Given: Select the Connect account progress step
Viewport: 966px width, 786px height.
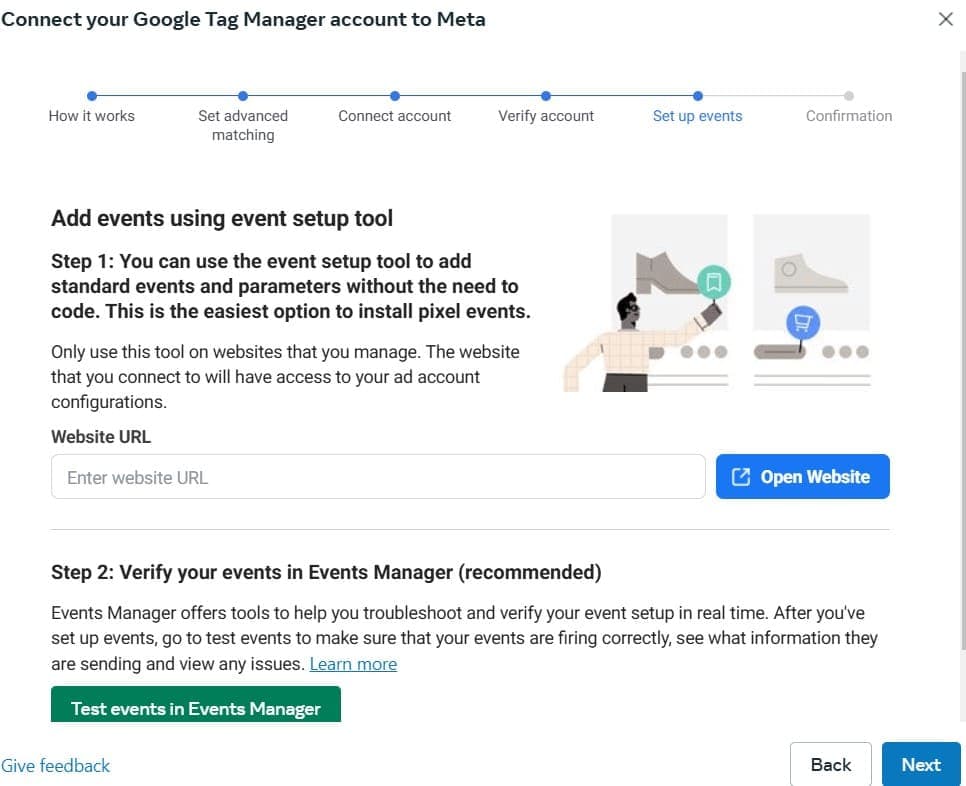Looking at the screenshot, I should [394, 96].
